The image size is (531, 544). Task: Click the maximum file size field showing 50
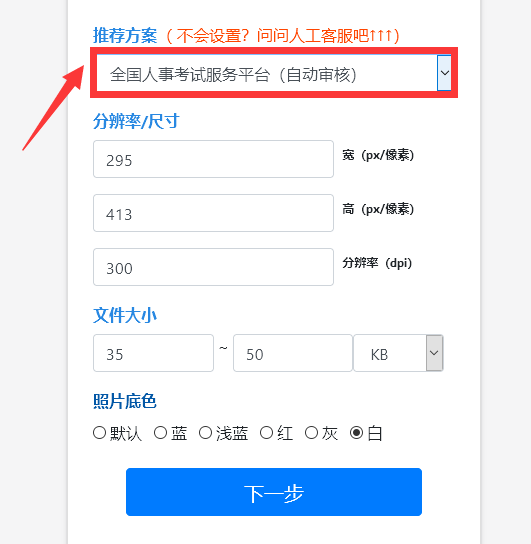coord(293,353)
